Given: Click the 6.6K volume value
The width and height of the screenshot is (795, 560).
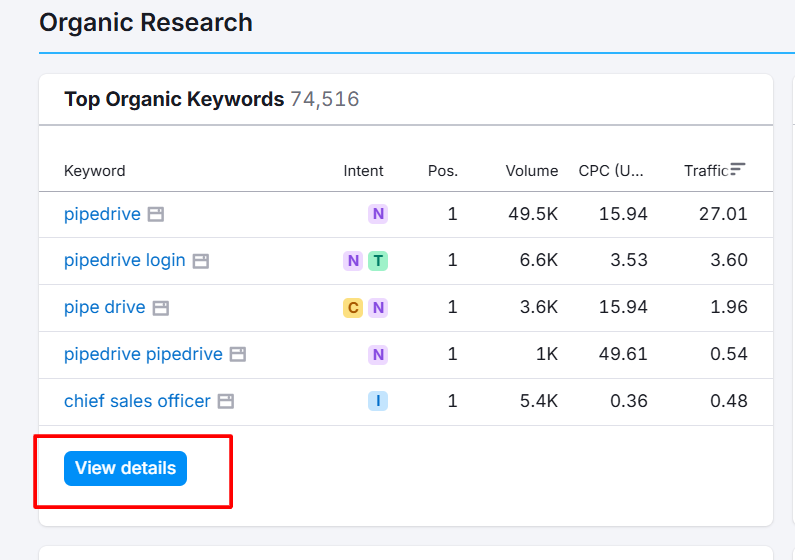Looking at the screenshot, I should point(538,260).
